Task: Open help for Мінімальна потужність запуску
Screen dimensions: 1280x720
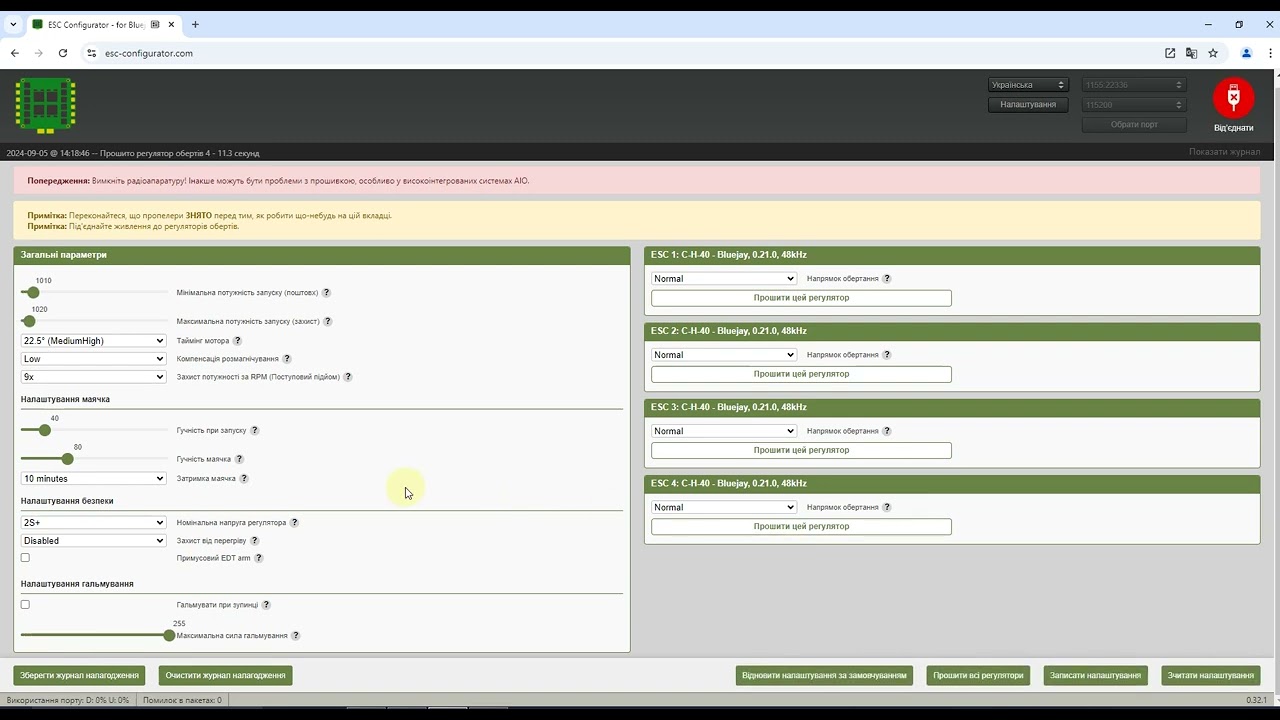Action: (326, 293)
